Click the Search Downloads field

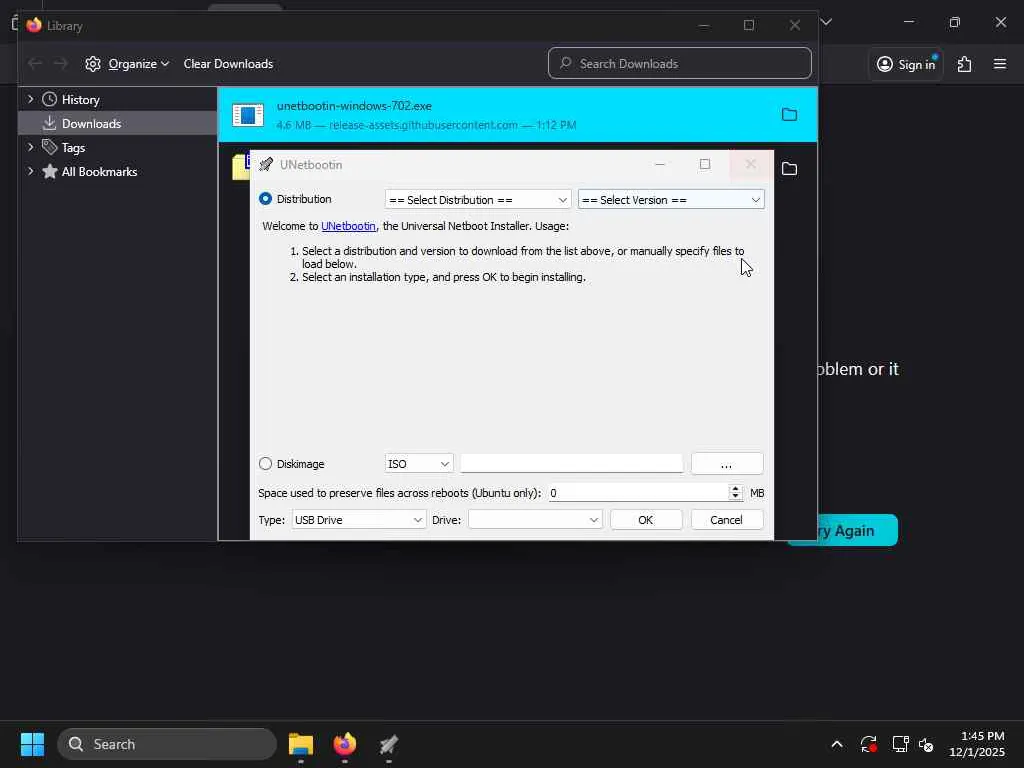point(680,63)
